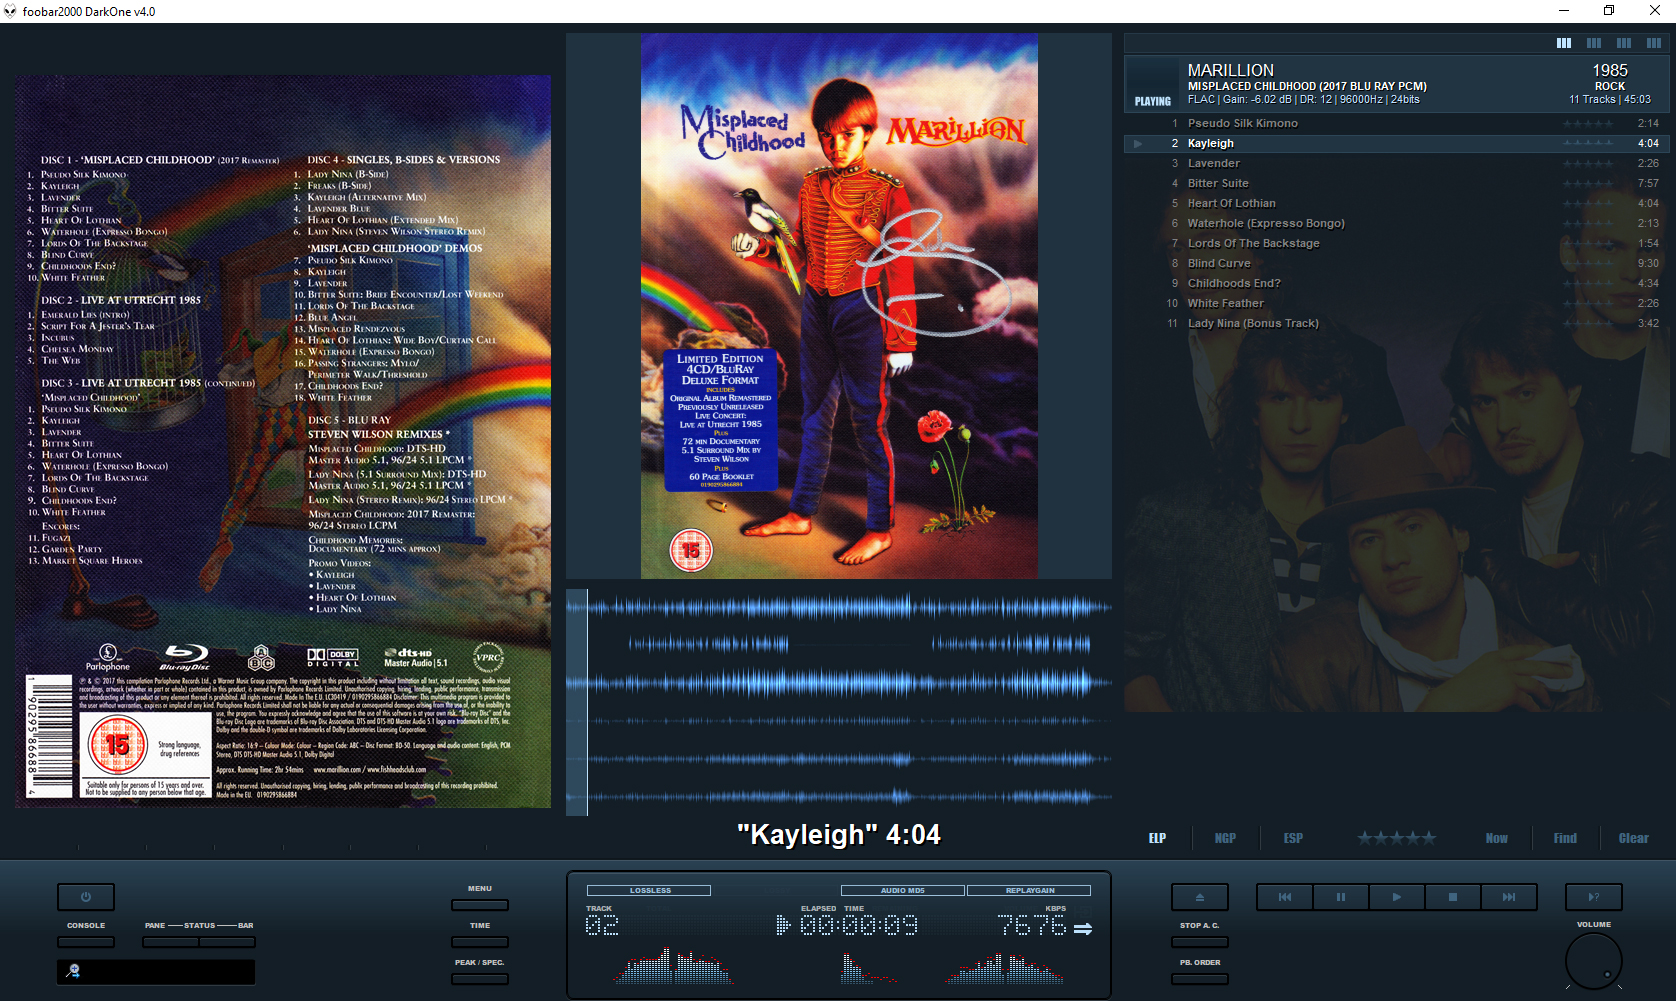Click the PLAYING status label
The width and height of the screenshot is (1676, 1001).
(1152, 101)
